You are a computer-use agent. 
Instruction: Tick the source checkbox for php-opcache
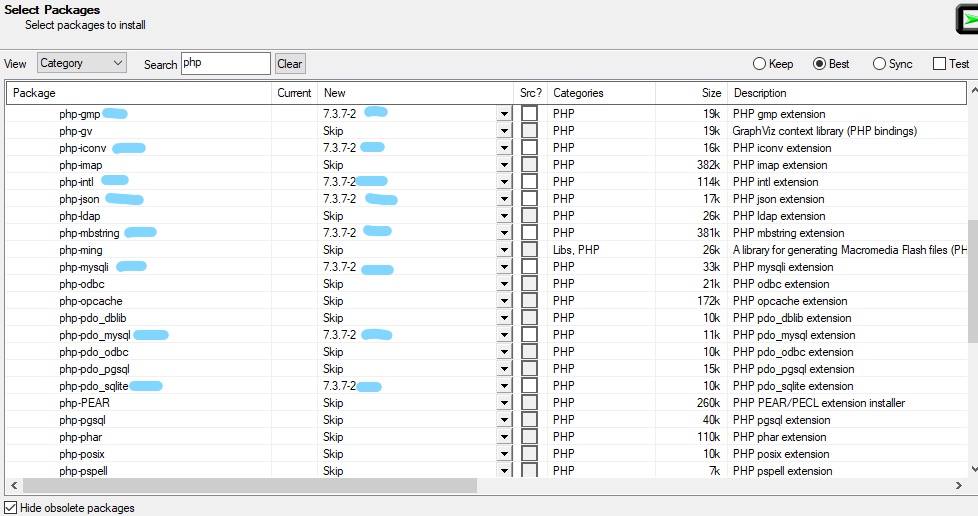click(x=529, y=301)
